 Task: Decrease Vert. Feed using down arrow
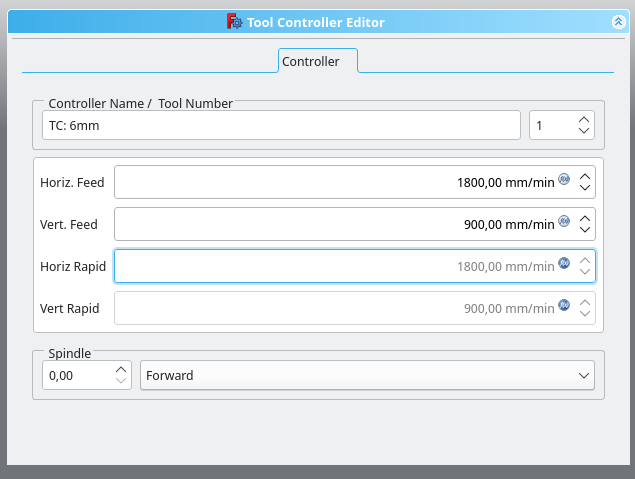point(586,230)
